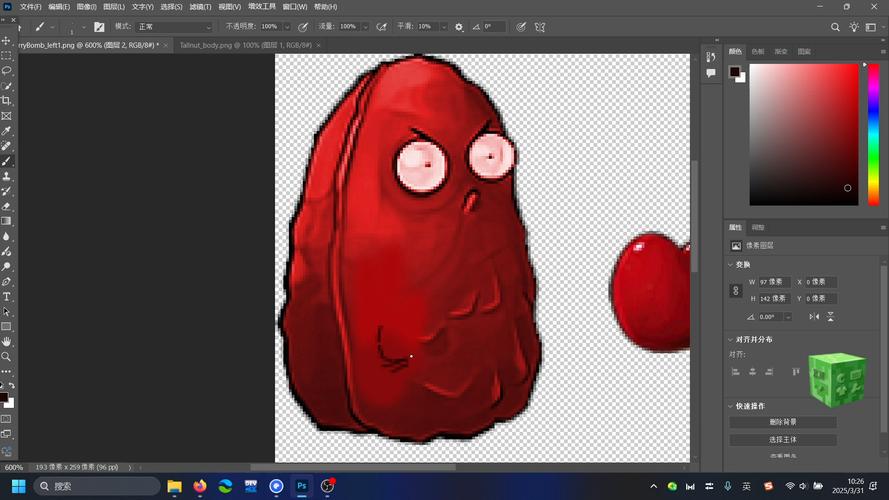This screenshot has height=500, width=889.
Task: Select the Hand tool
Action: [6, 342]
